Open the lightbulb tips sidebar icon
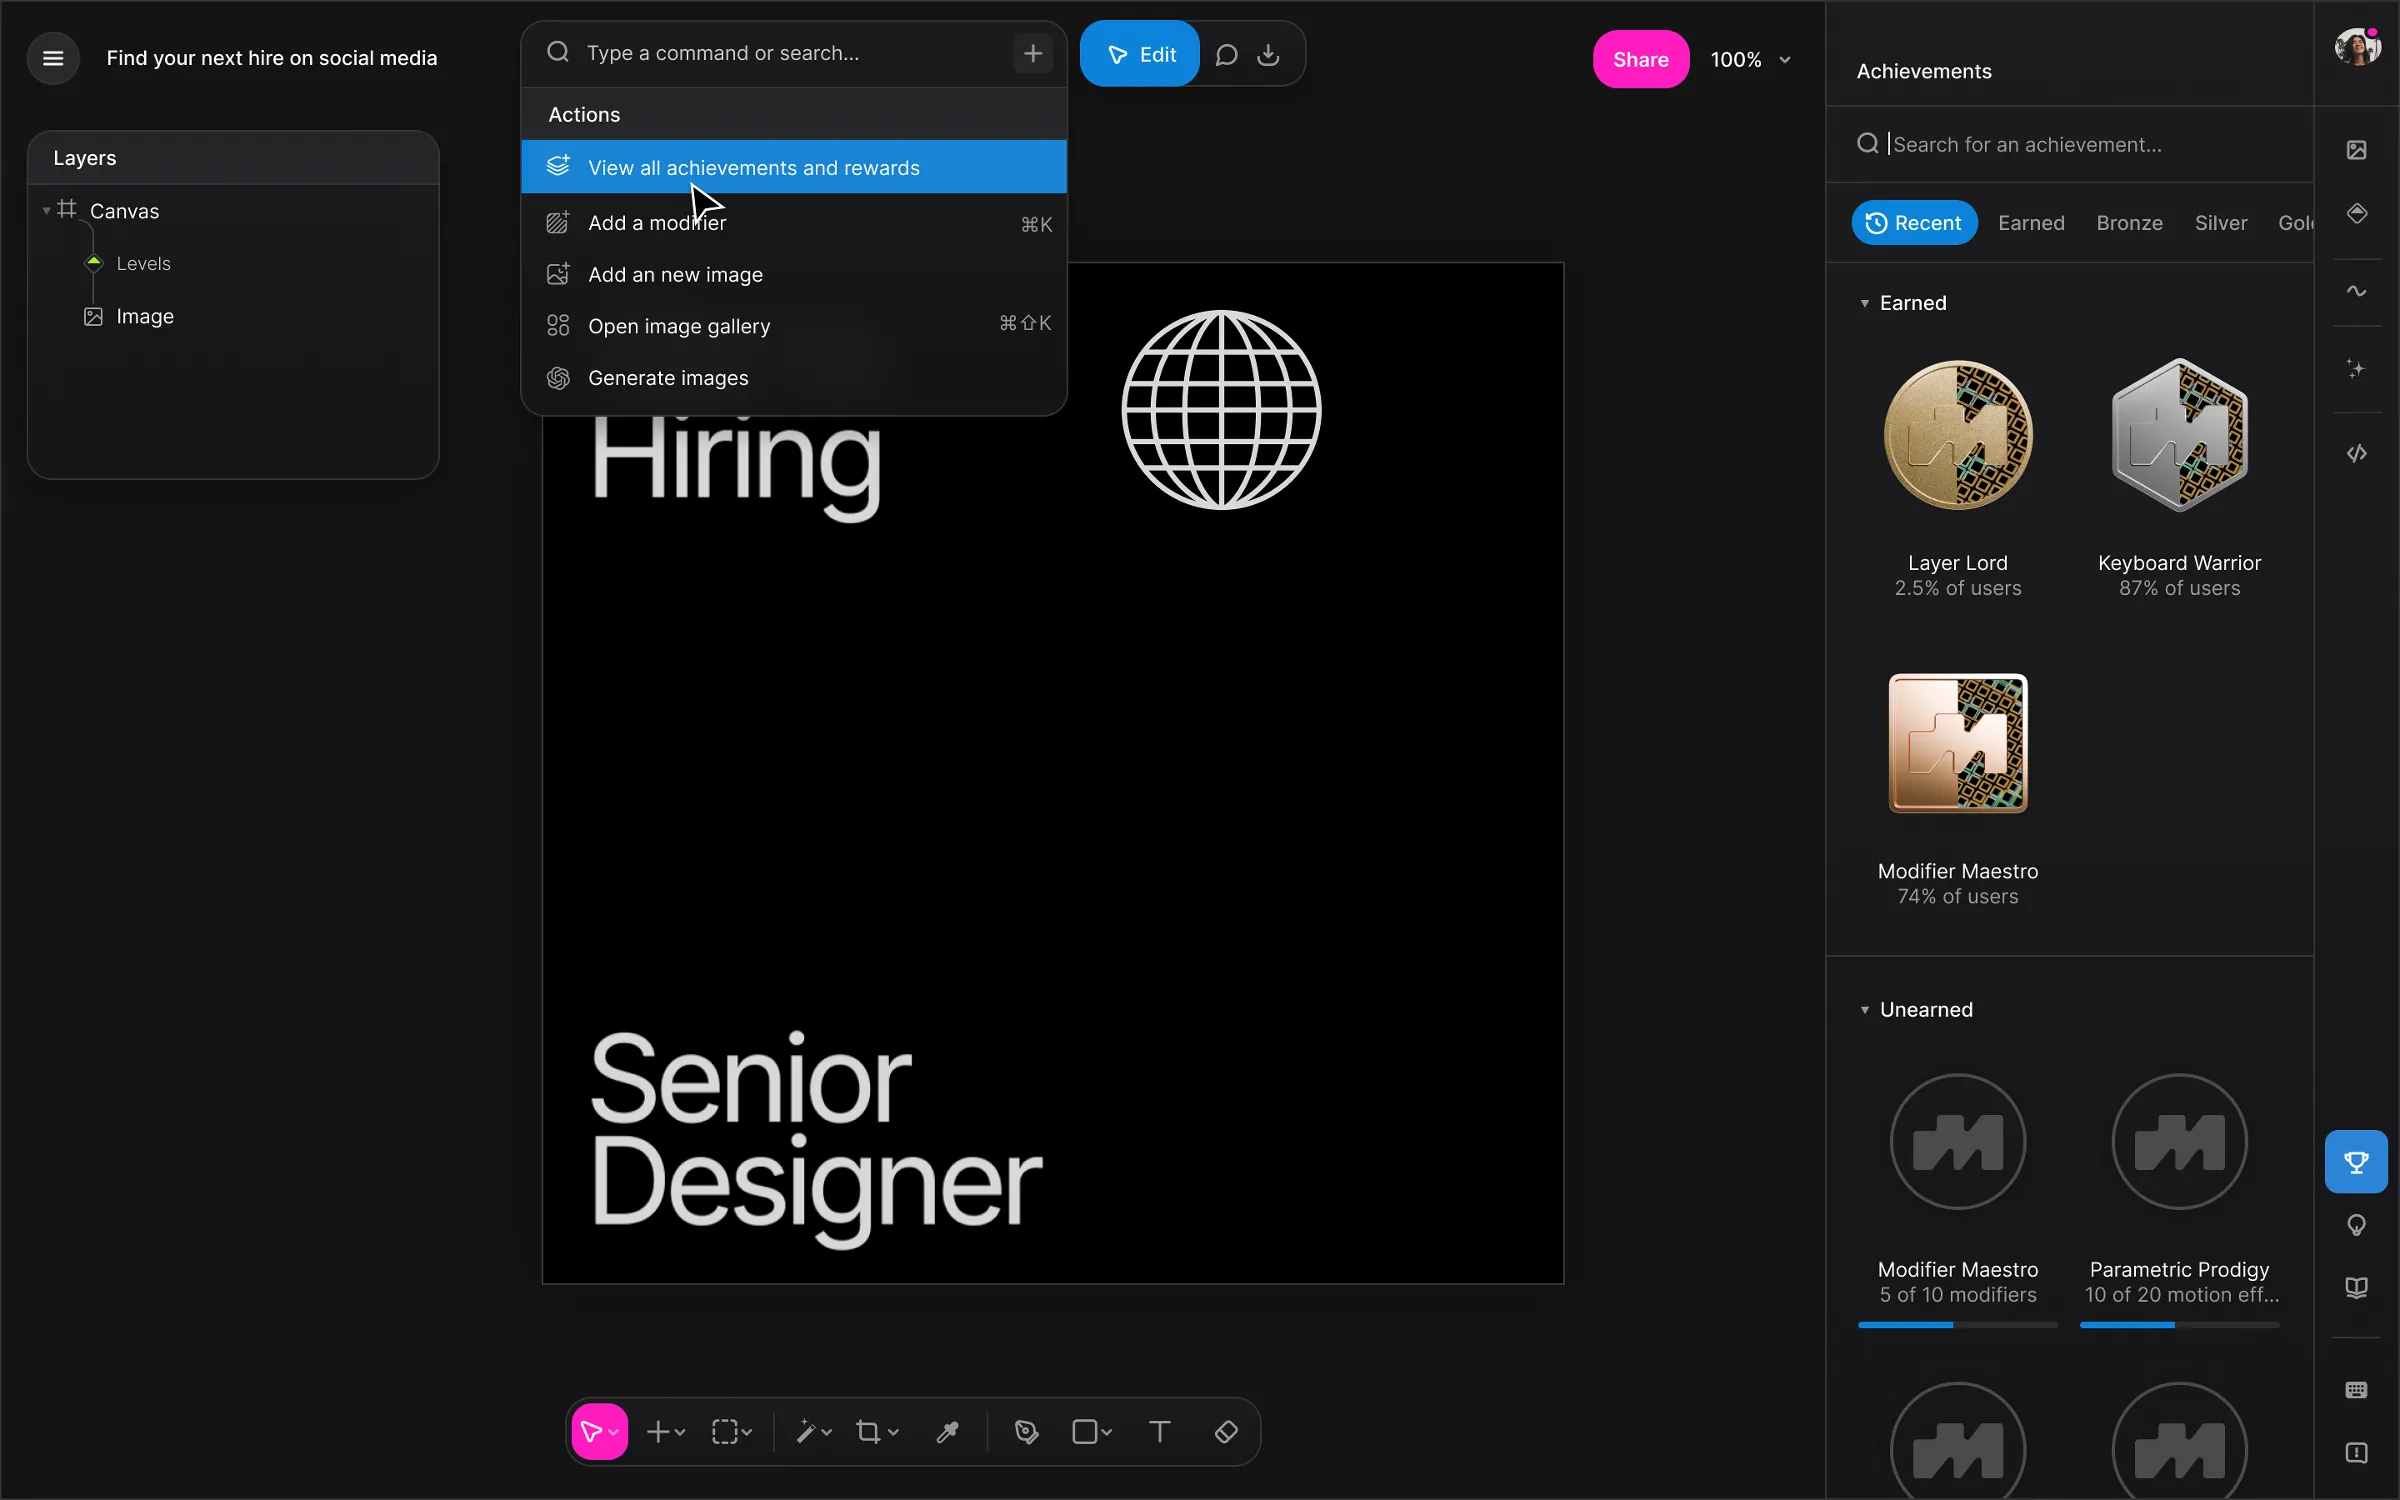The image size is (2400, 1500). [x=2357, y=1225]
